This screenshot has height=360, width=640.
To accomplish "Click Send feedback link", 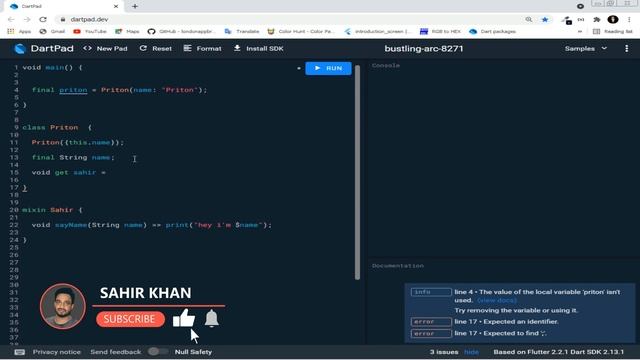I will [x=116, y=352].
